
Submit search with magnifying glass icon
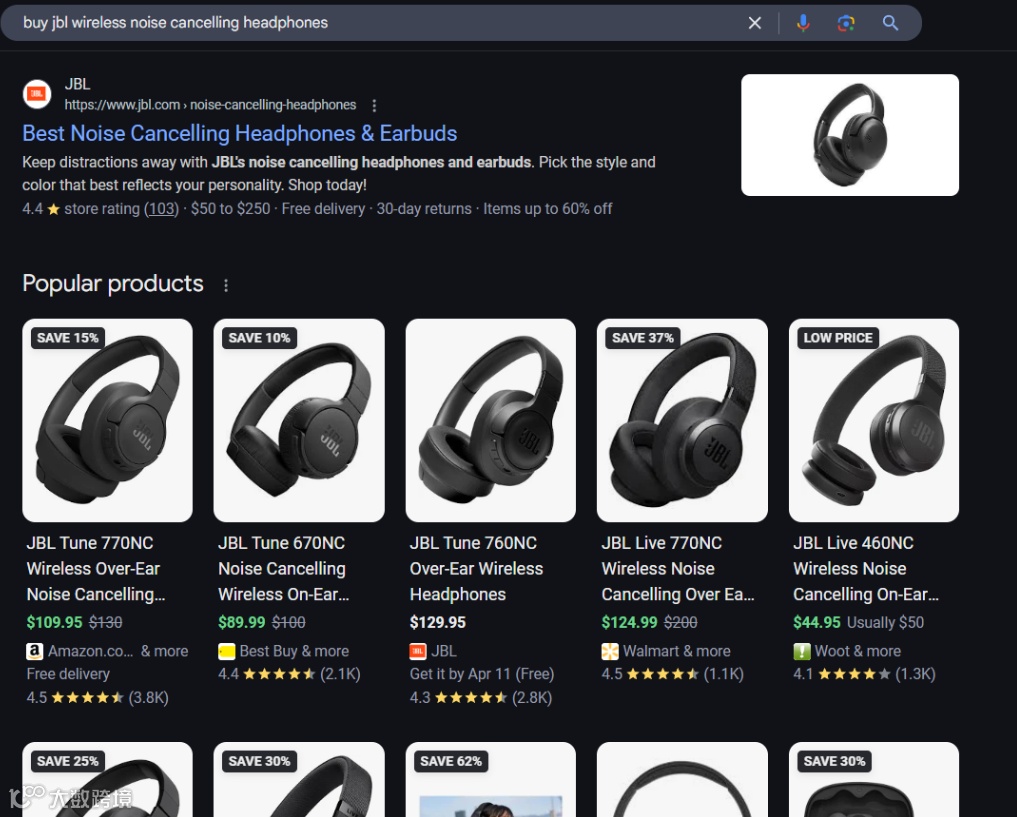tap(891, 23)
